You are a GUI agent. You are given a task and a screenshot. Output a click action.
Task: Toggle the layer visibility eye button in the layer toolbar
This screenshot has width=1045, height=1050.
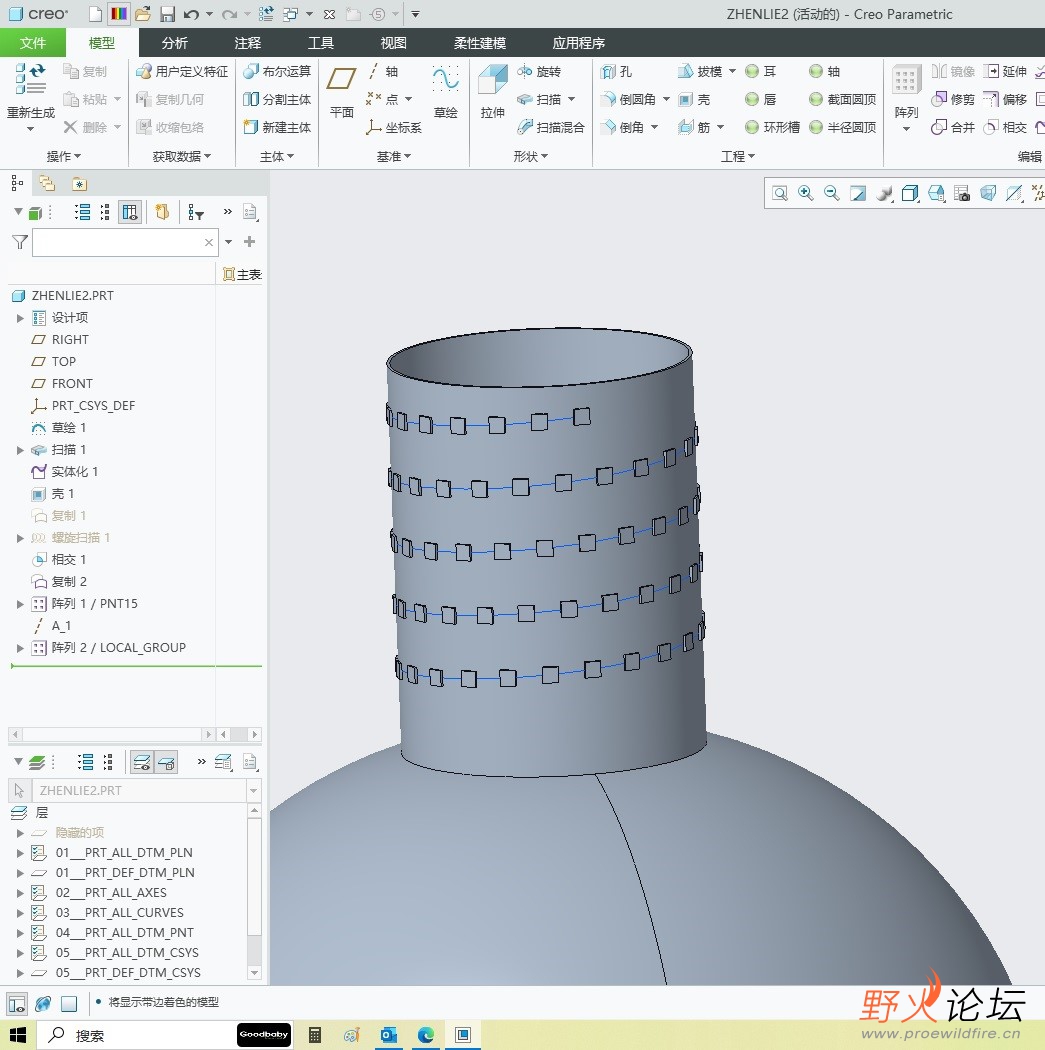pyautogui.click(x=142, y=762)
